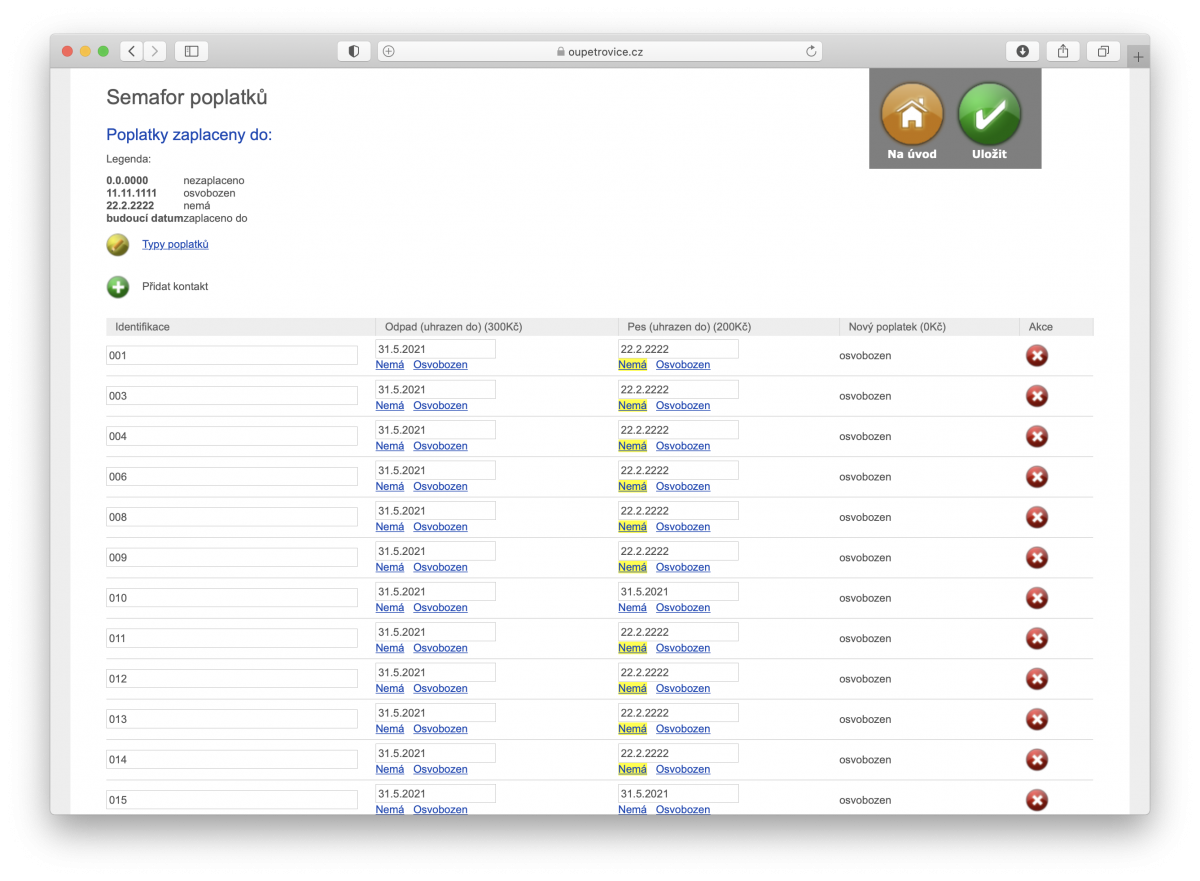Click the coin icon beside Typy poplatků
The width and height of the screenshot is (1200, 881).
(x=117, y=244)
